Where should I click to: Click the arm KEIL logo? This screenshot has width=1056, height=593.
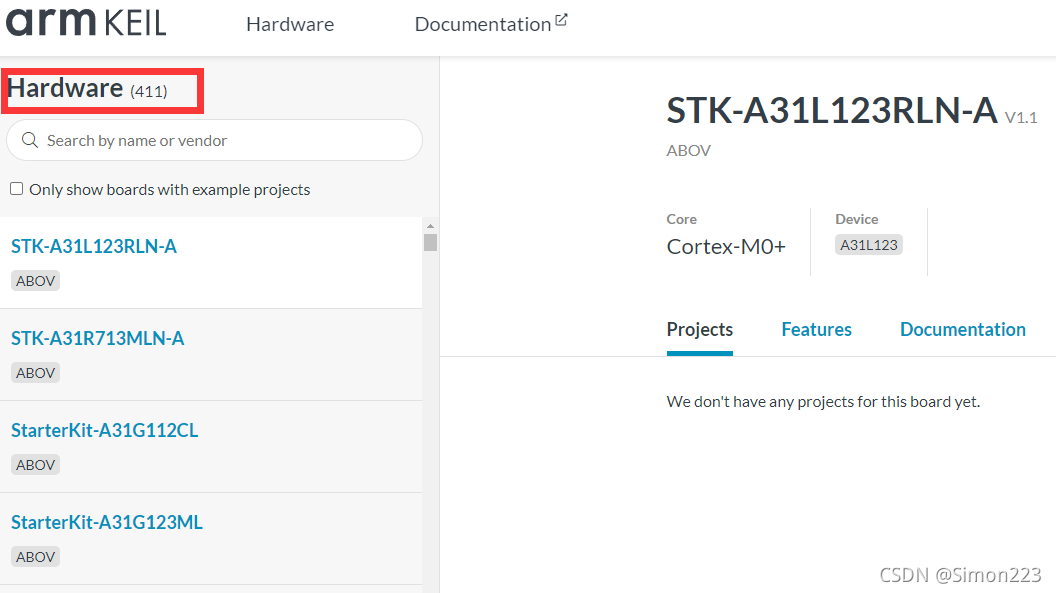[86, 23]
